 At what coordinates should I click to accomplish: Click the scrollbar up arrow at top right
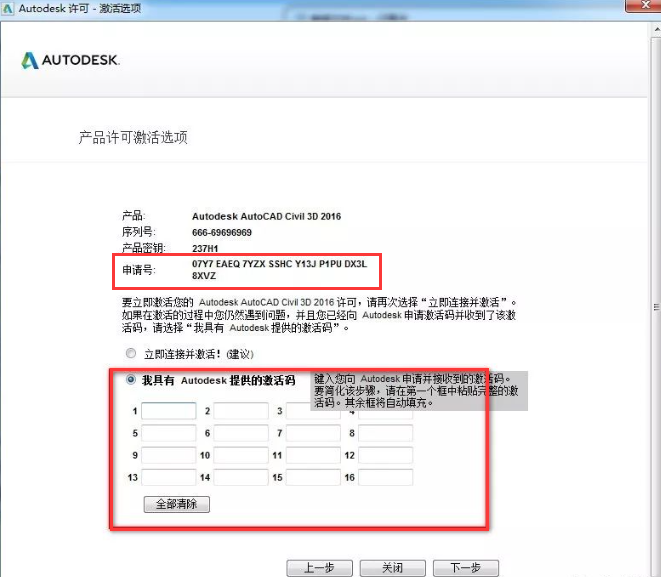[657, 30]
